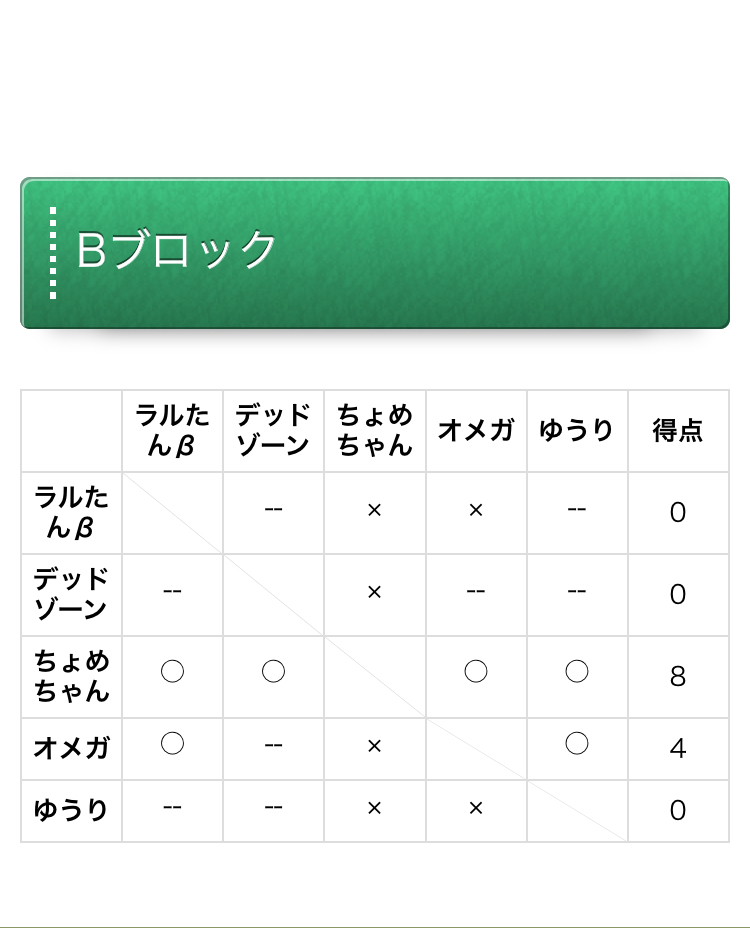Click score 4 in オメガ row
Screen dimensions: 750x928
coord(678,748)
